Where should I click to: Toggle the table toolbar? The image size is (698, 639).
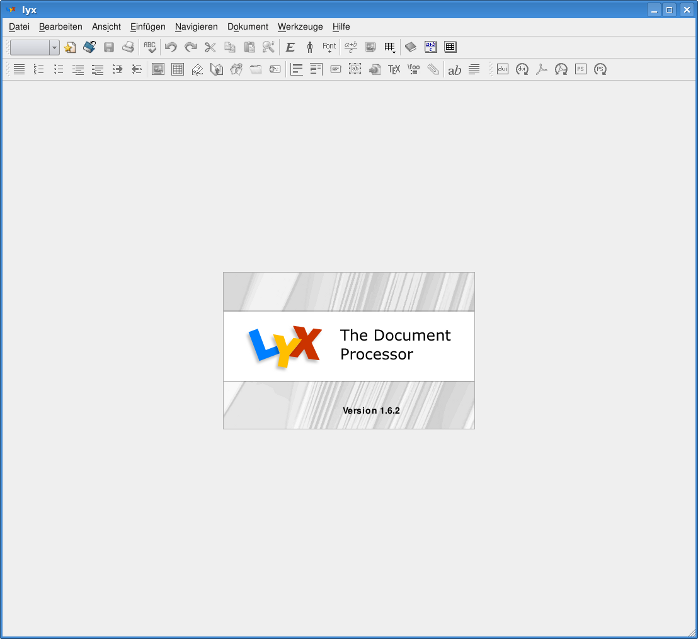click(x=450, y=47)
